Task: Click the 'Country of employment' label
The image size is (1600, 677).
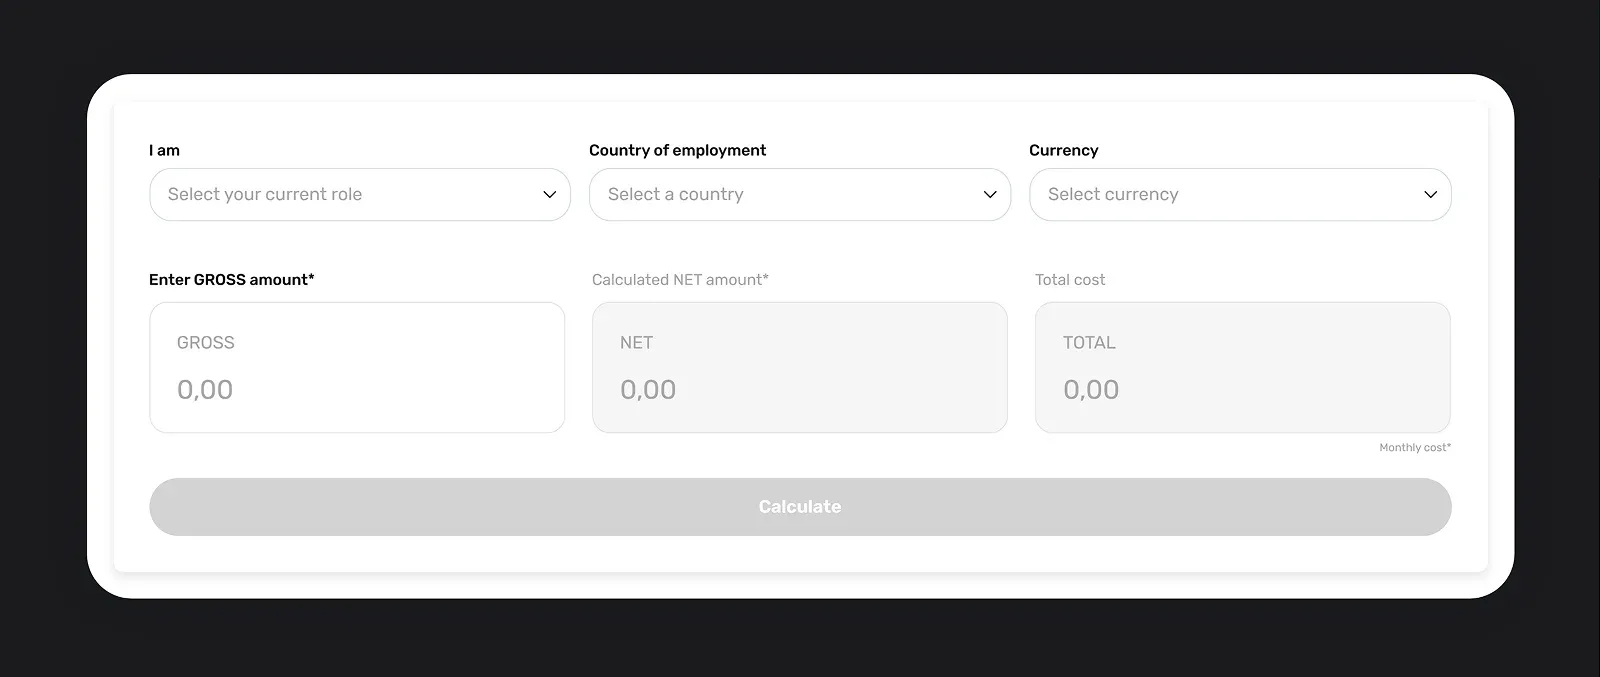Action: 677,150
